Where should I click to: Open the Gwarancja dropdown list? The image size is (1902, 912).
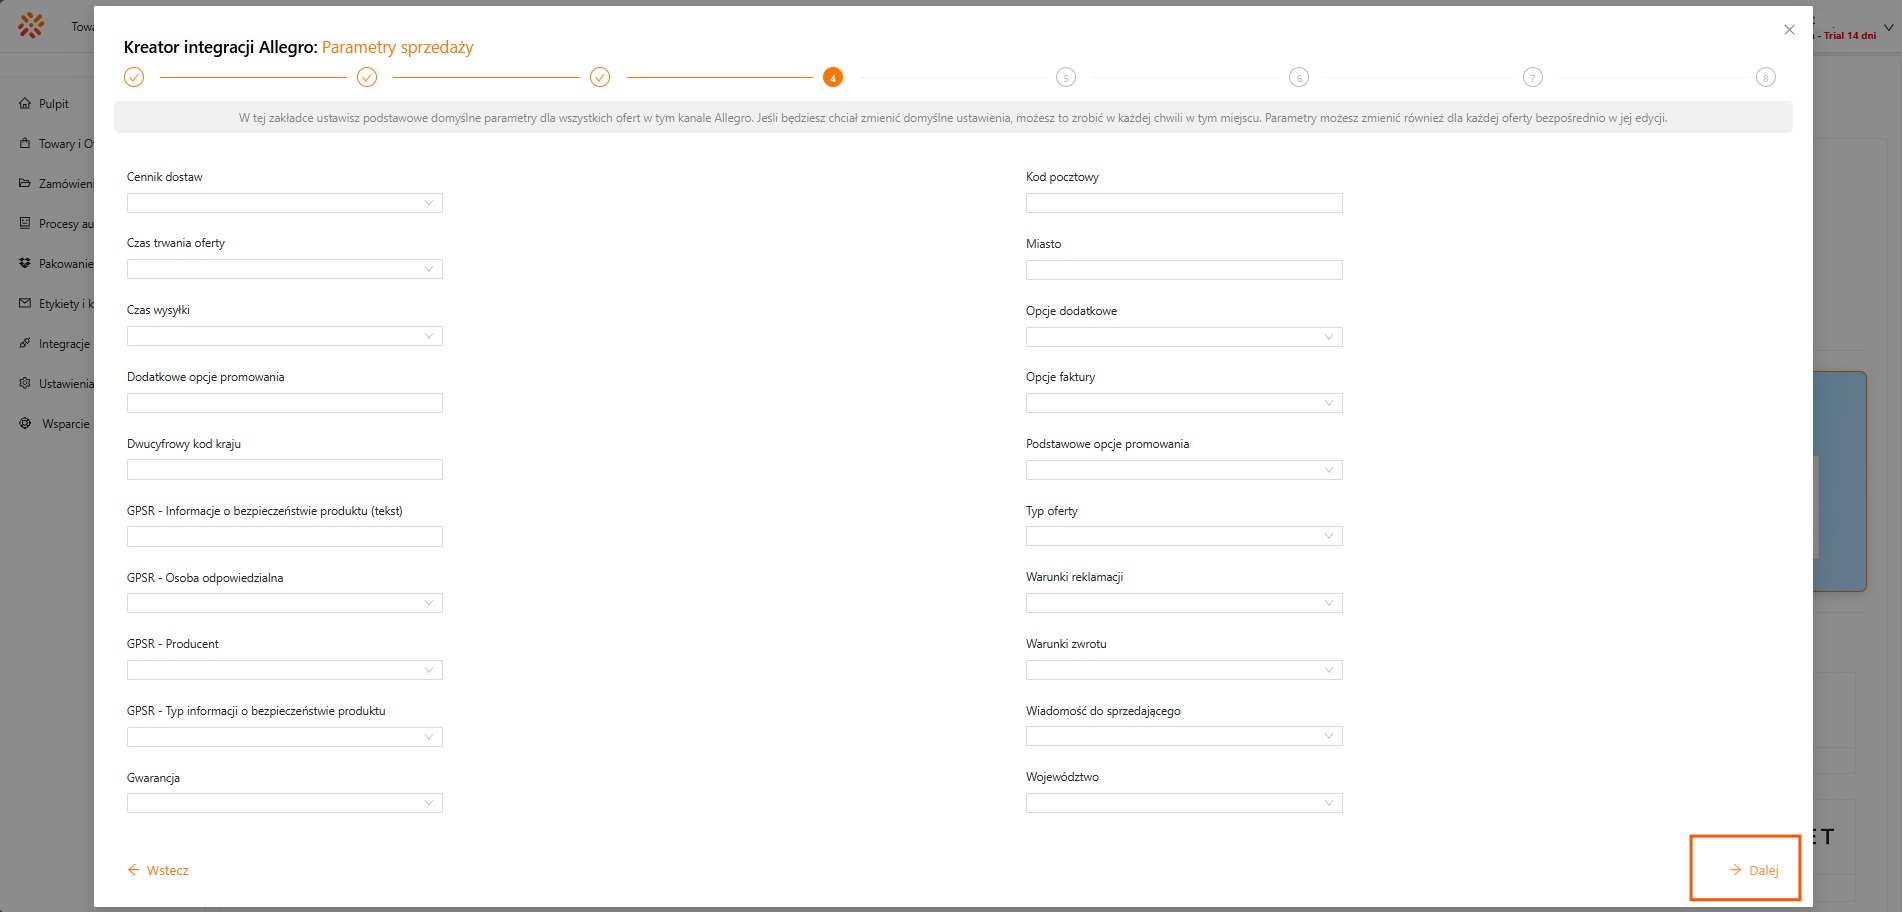click(x=284, y=803)
